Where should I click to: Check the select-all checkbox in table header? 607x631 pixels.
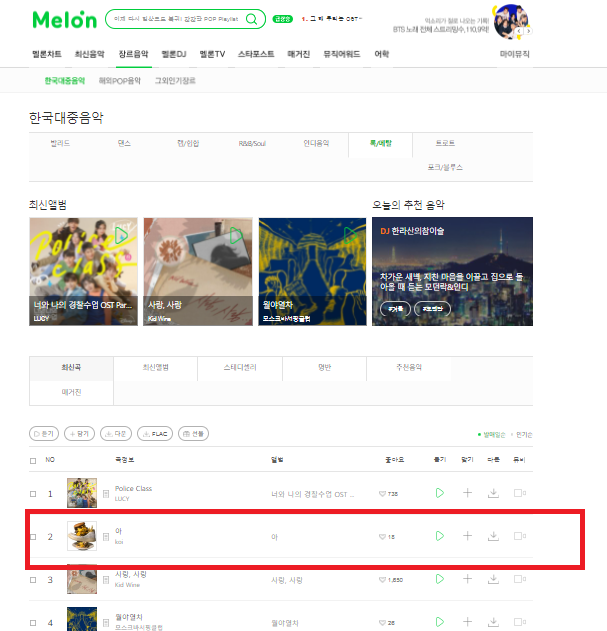[x=33, y=461]
